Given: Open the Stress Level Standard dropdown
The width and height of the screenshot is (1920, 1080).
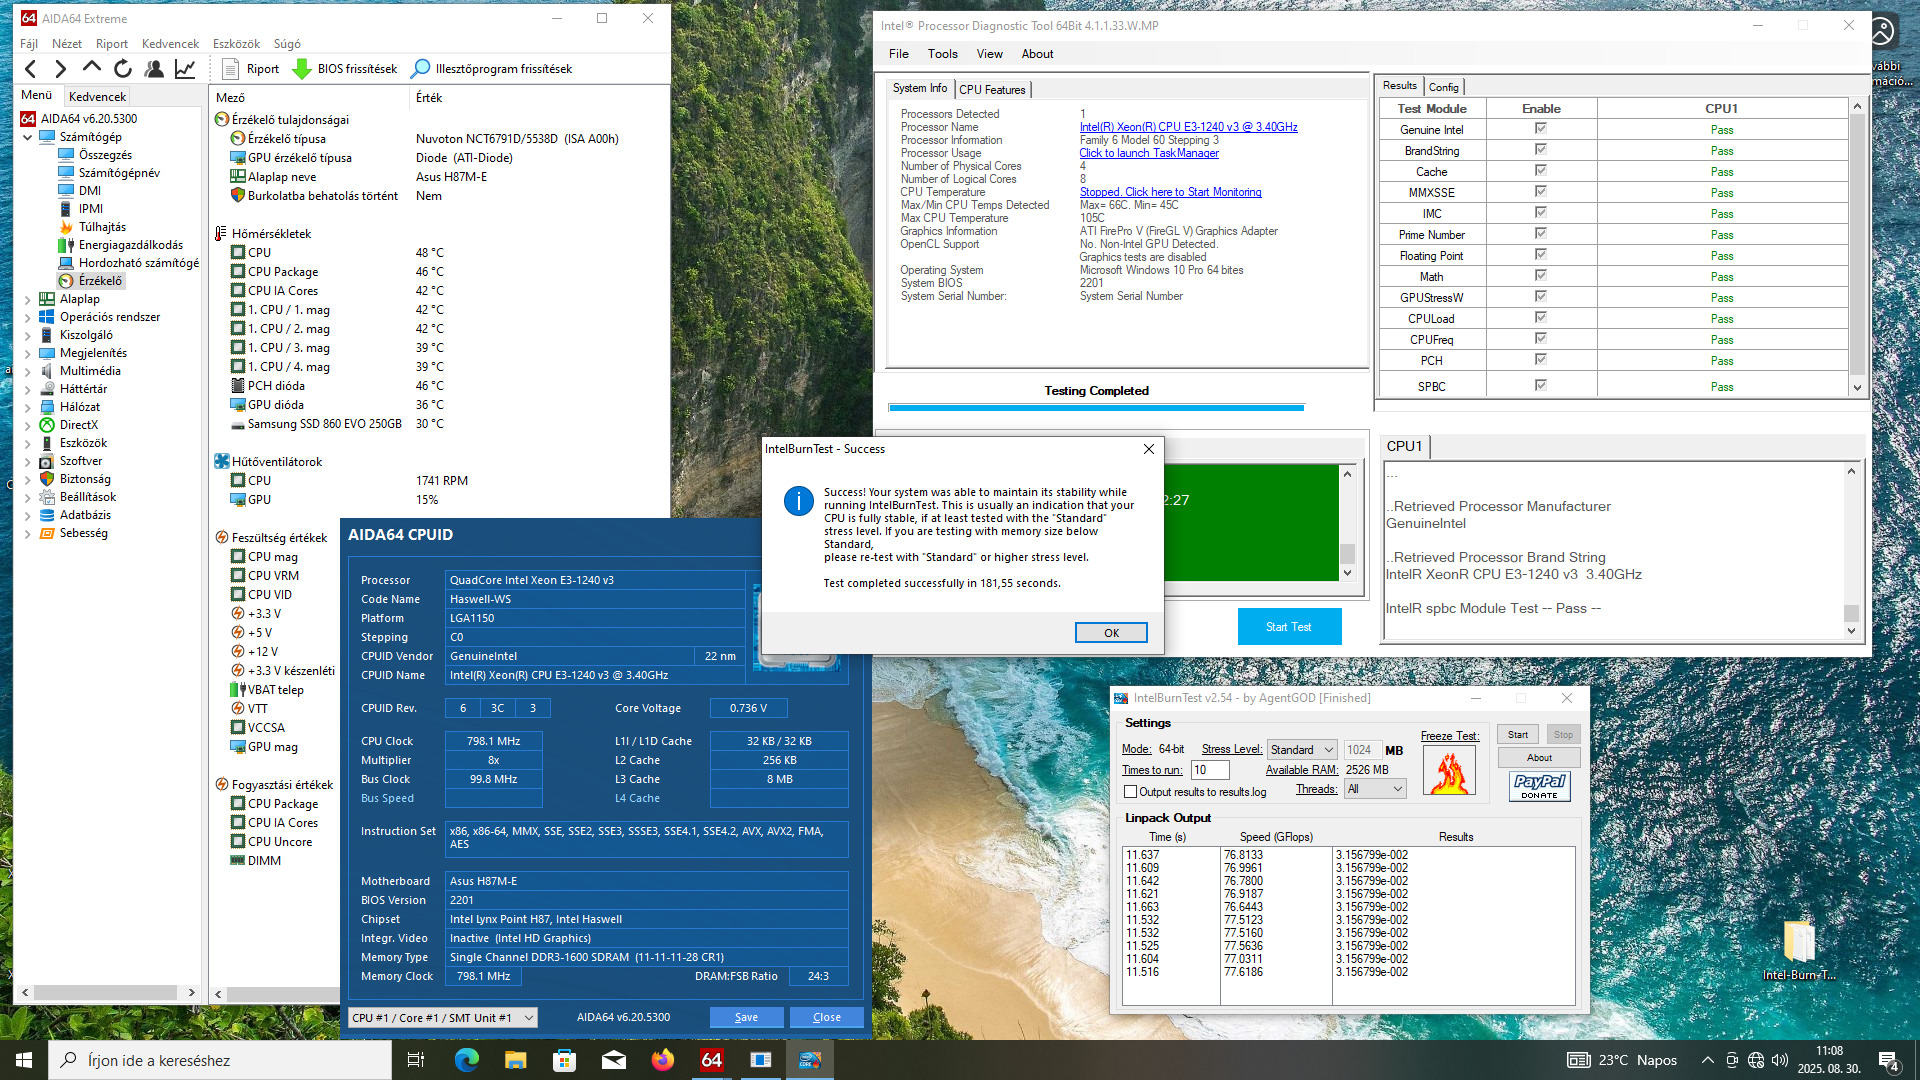Looking at the screenshot, I should pyautogui.click(x=1302, y=750).
